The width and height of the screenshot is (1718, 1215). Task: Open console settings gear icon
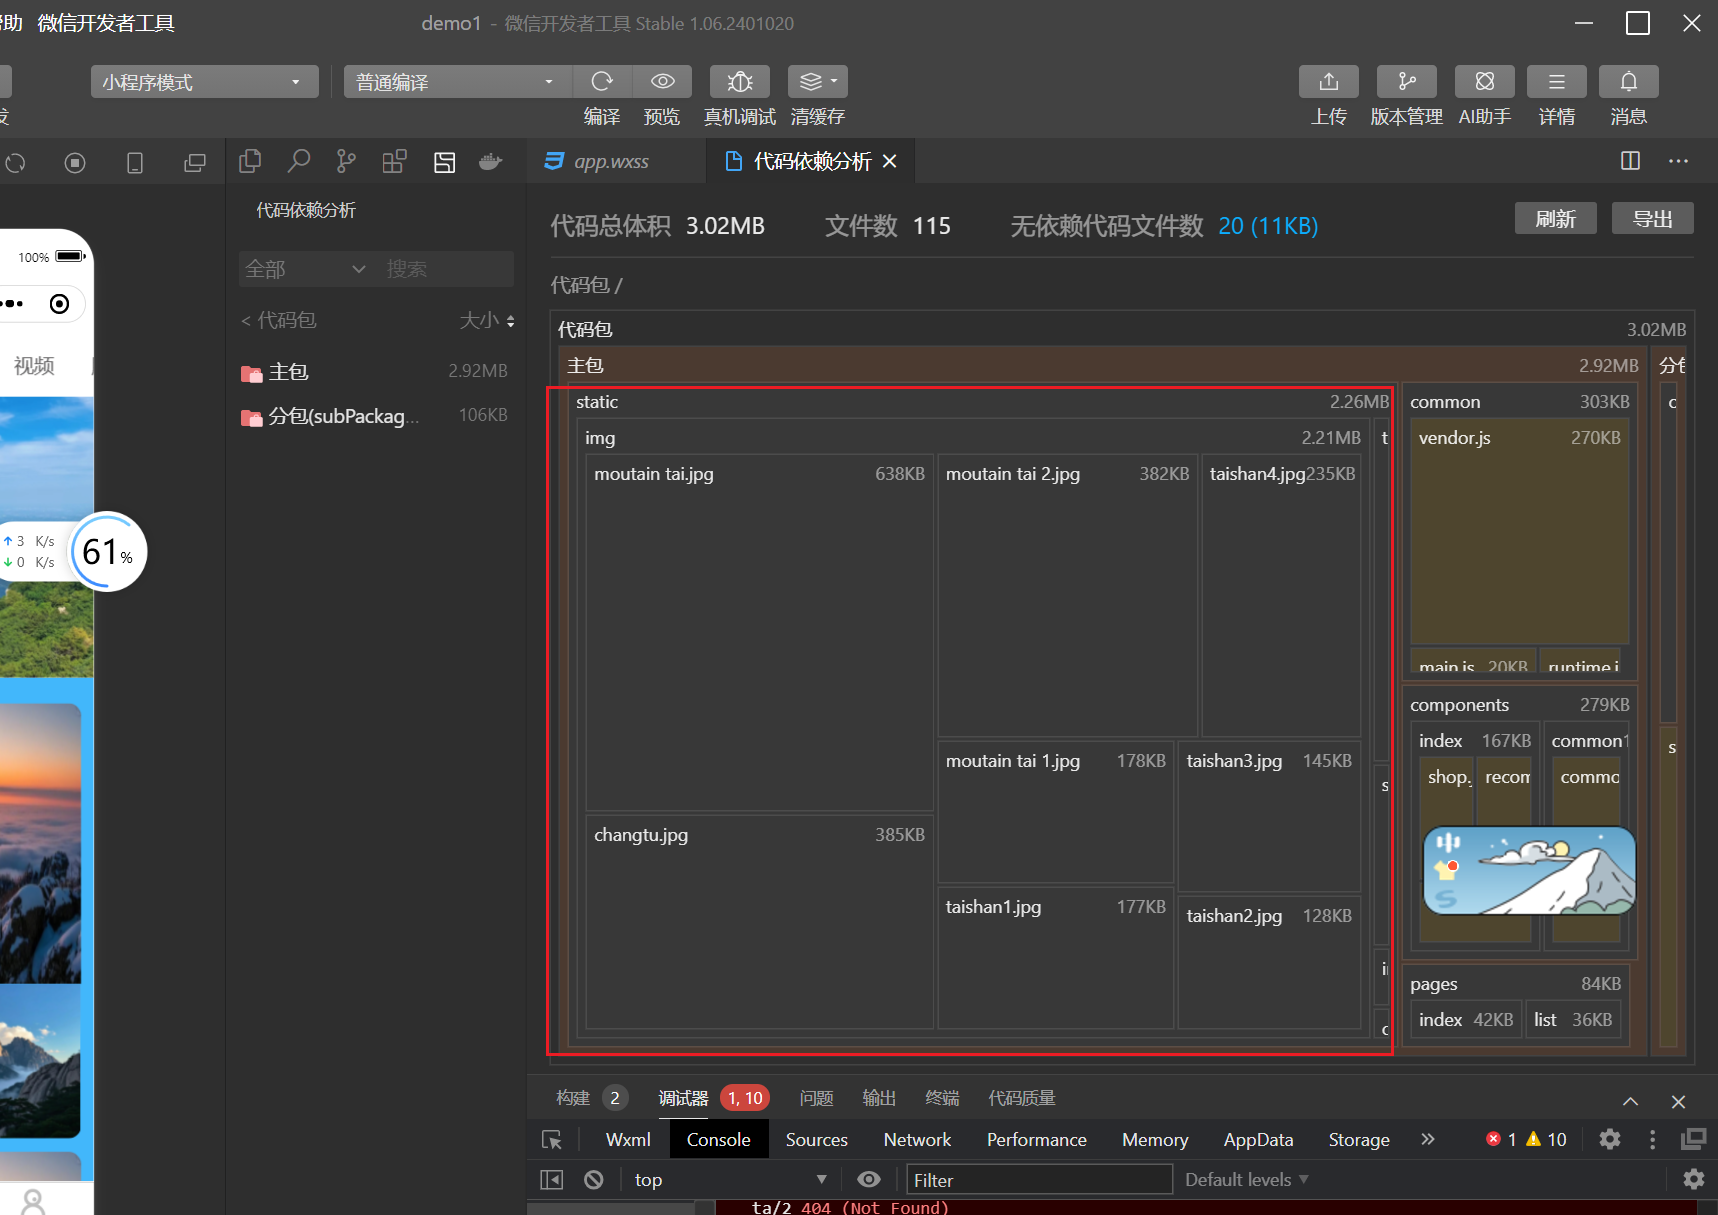[x=1694, y=1179]
